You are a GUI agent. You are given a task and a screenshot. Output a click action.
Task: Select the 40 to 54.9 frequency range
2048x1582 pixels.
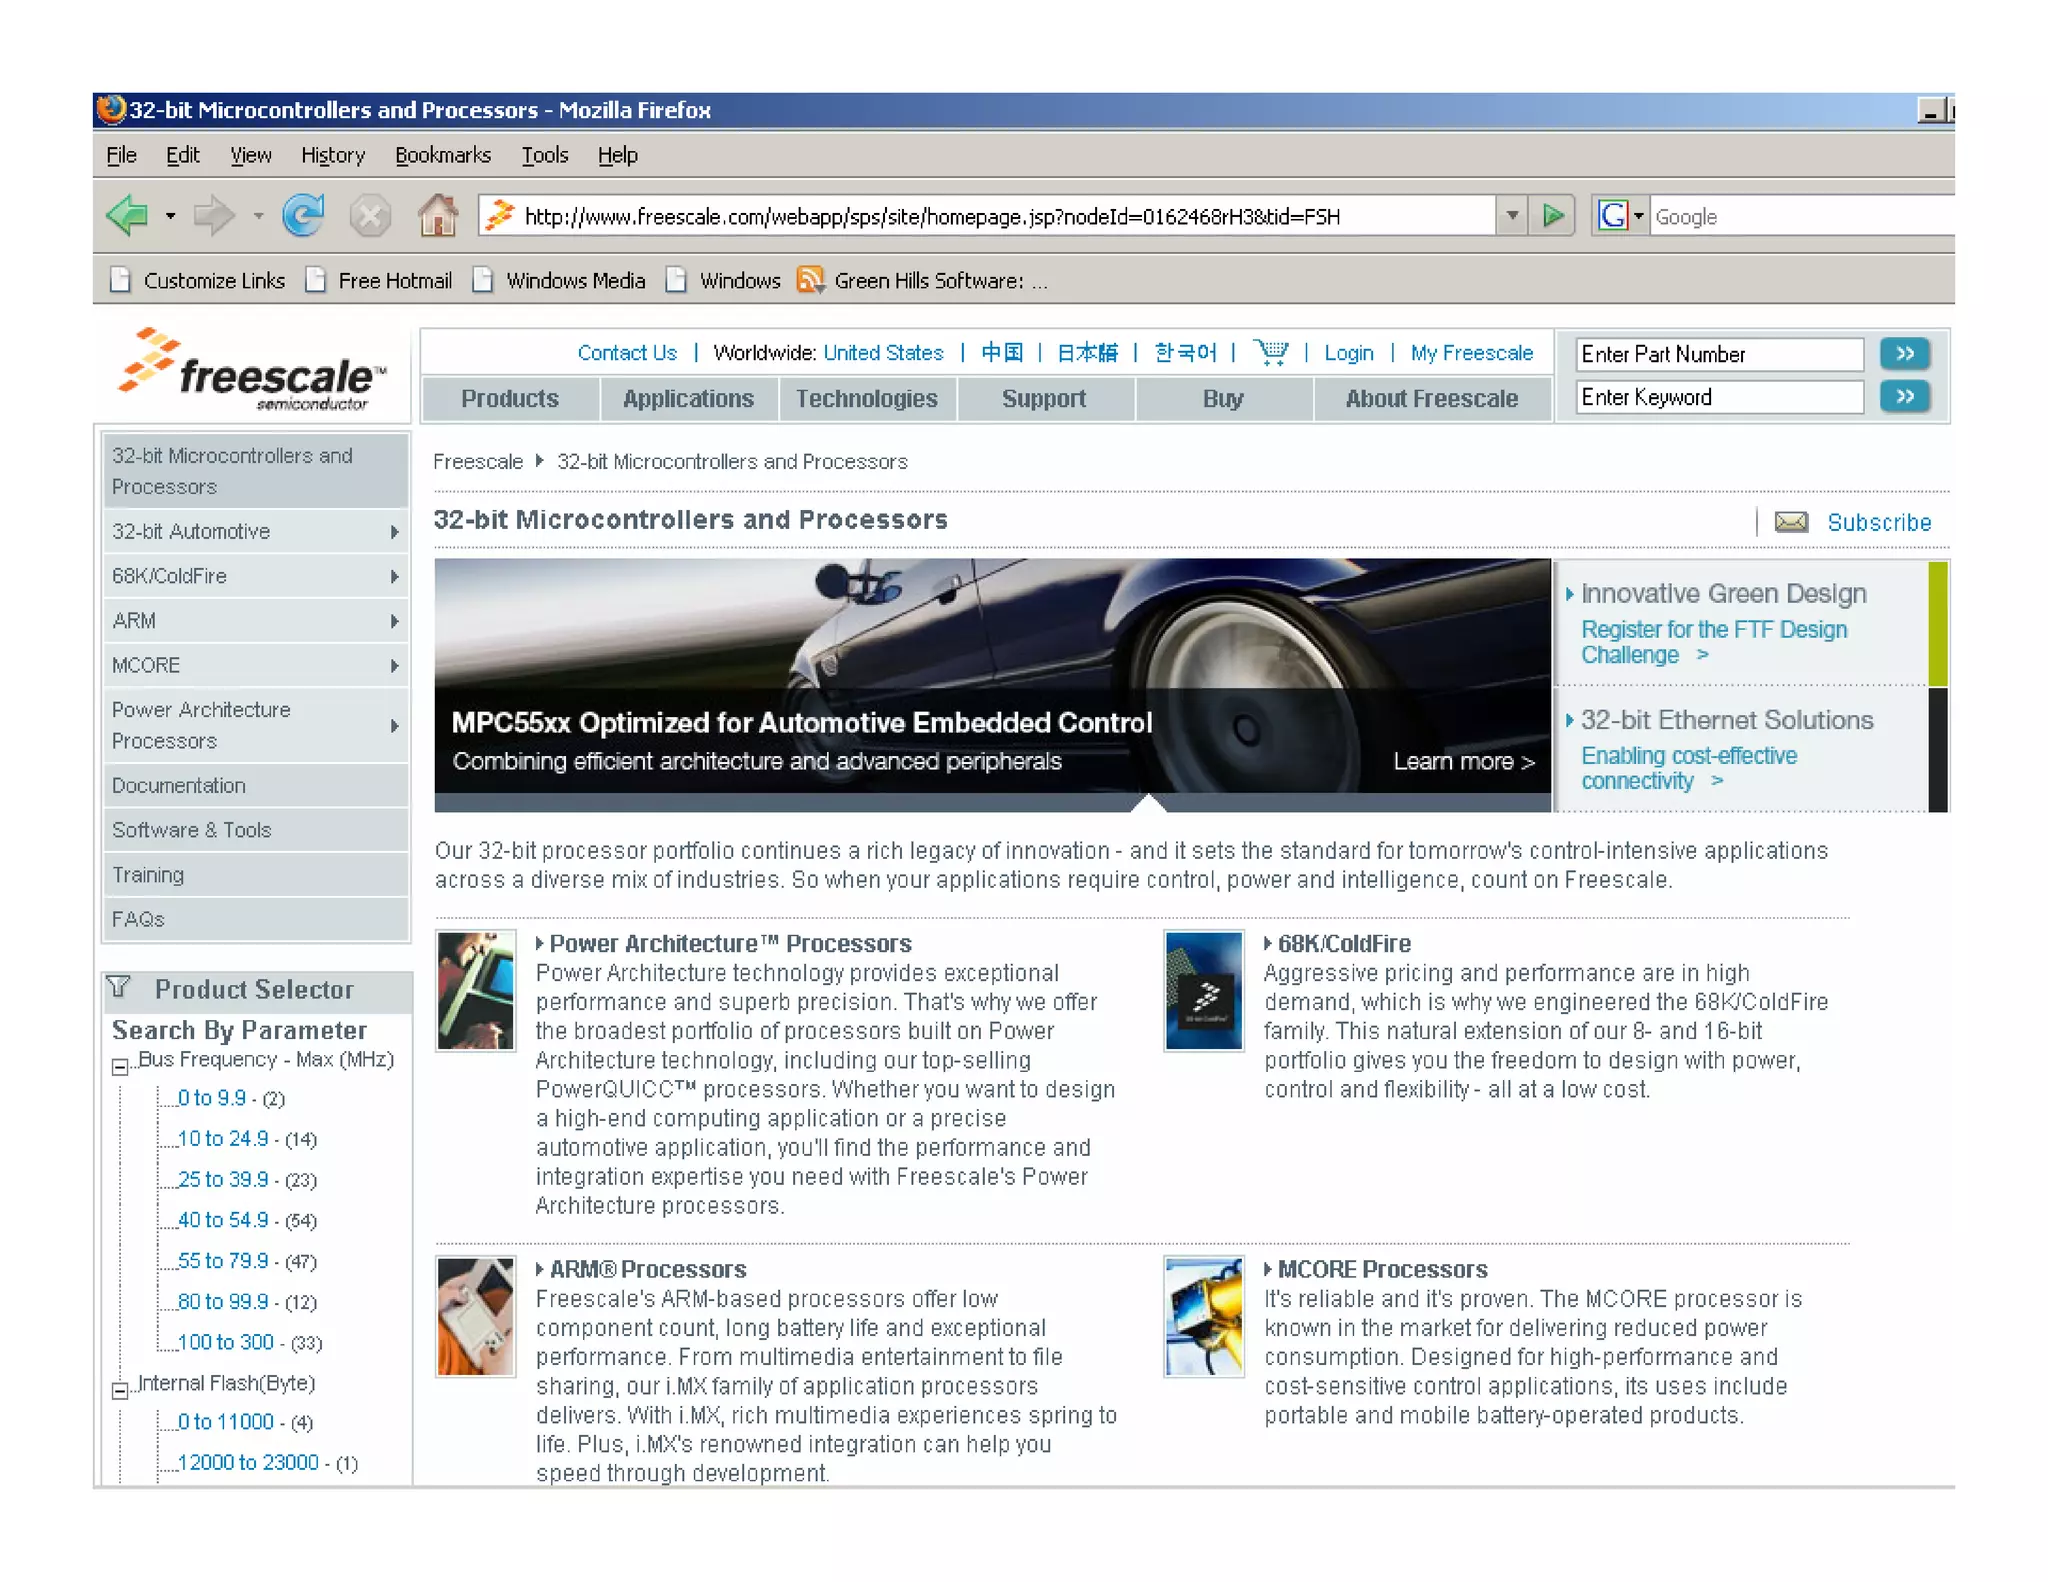(222, 1220)
